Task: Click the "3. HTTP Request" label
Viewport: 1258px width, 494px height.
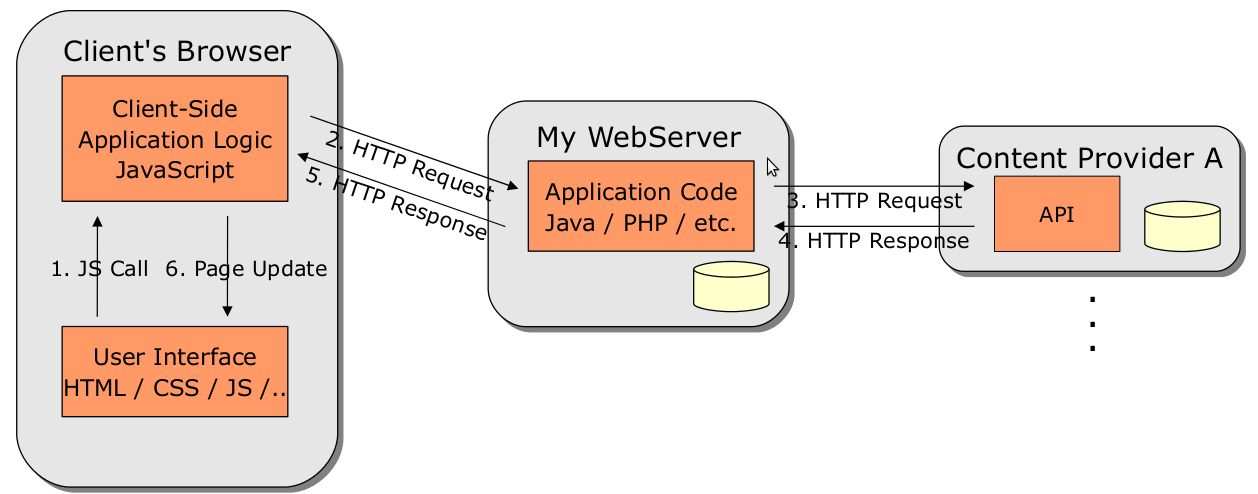Action: [x=874, y=201]
